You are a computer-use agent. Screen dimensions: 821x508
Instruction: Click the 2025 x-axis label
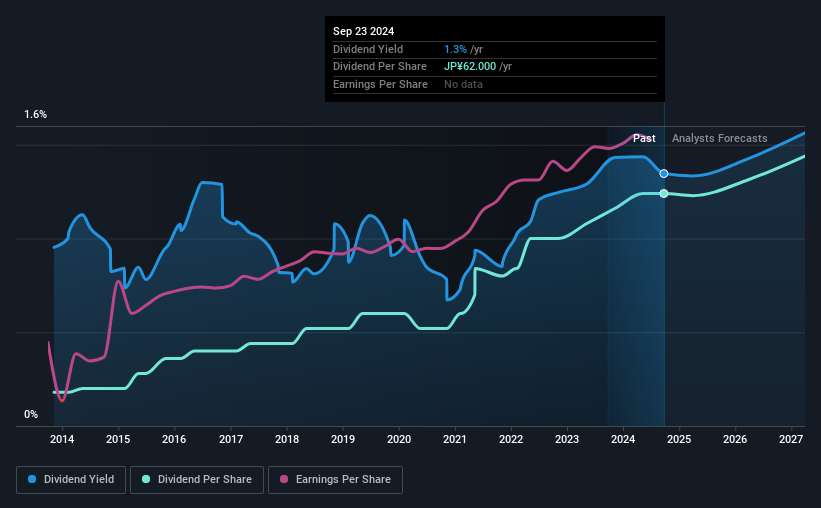pyautogui.click(x=679, y=439)
